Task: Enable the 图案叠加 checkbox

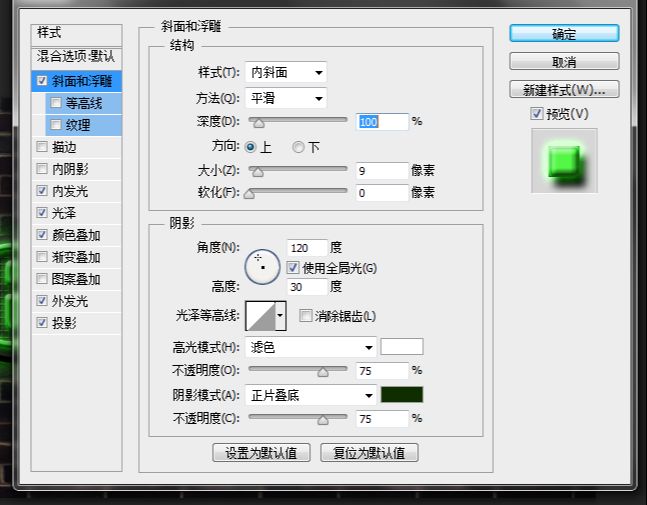Action: (42, 279)
